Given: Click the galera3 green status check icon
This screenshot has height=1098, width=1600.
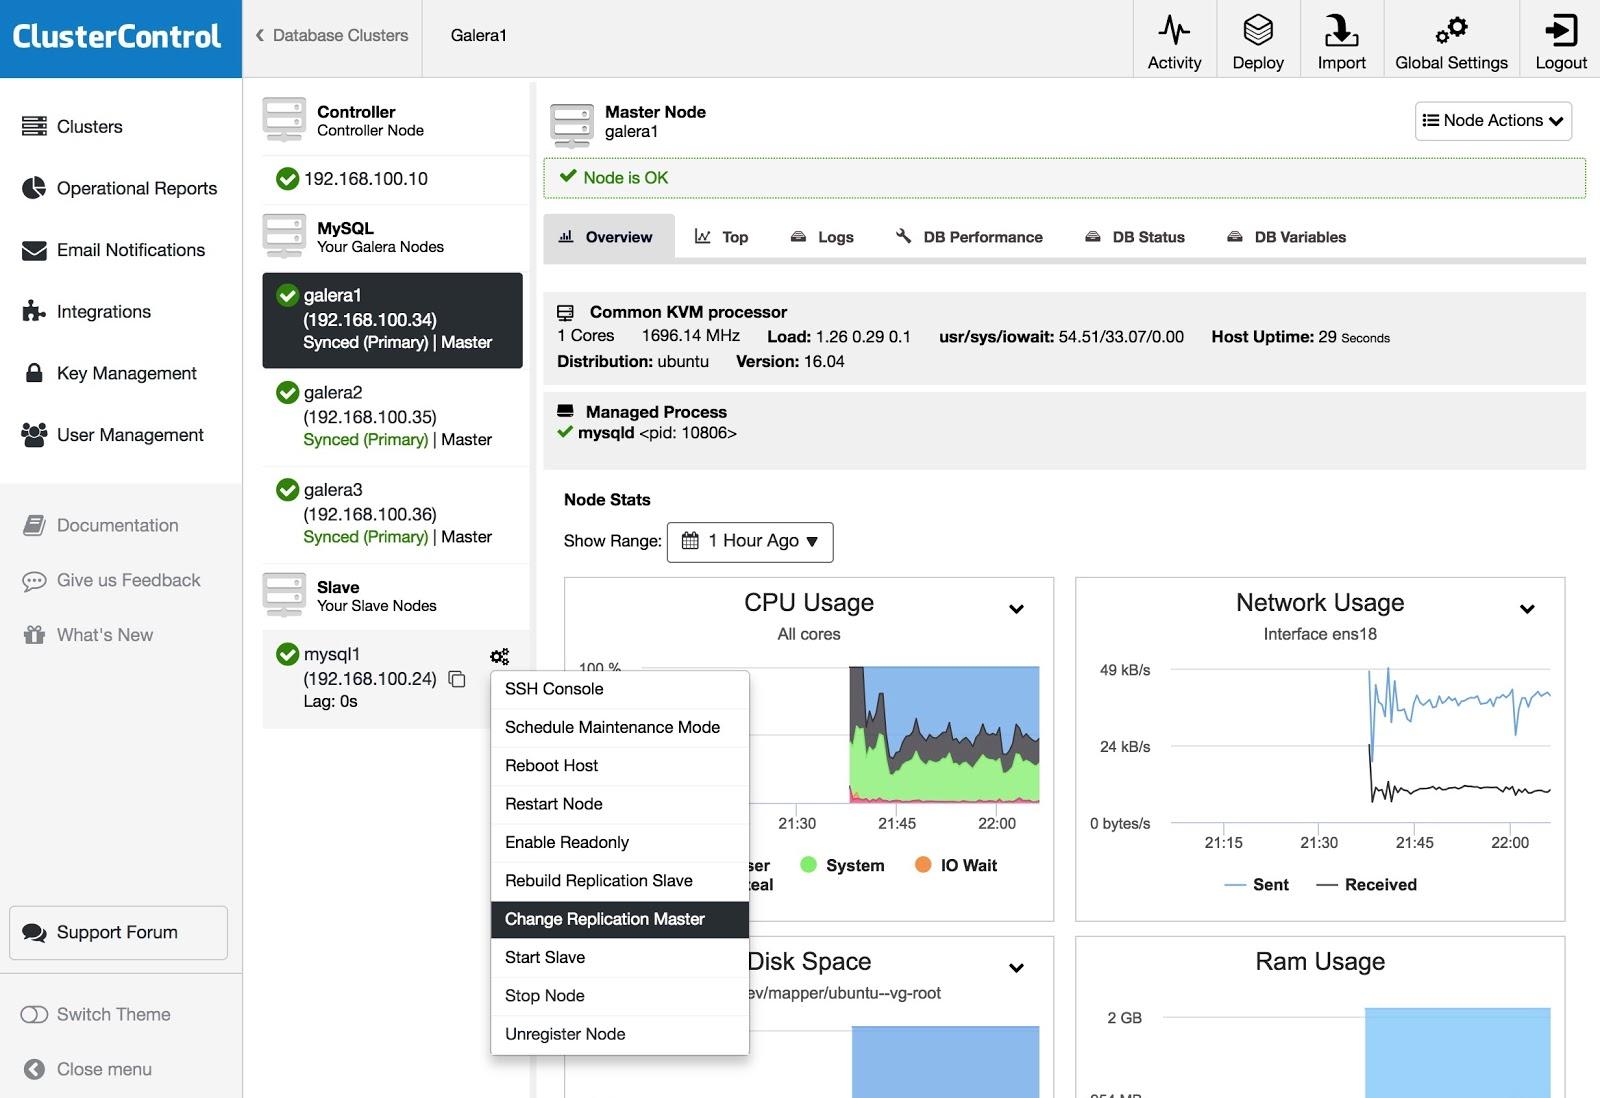Looking at the screenshot, I should tap(287, 489).
